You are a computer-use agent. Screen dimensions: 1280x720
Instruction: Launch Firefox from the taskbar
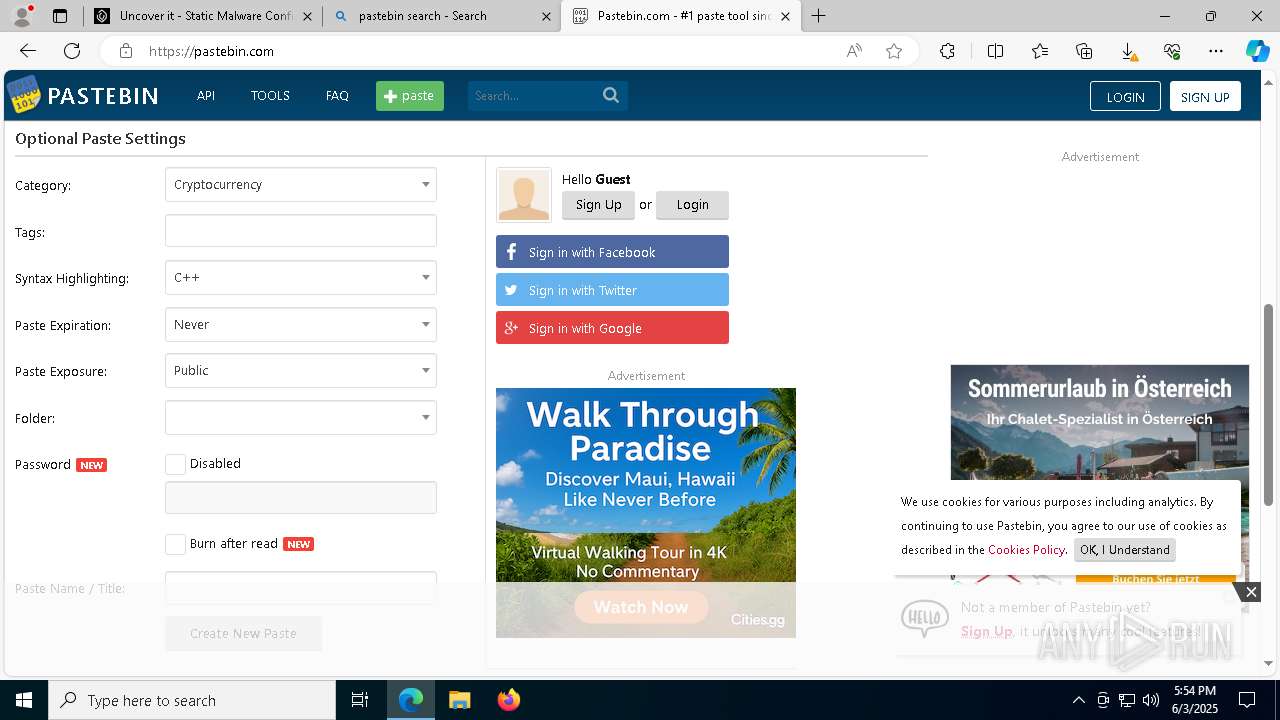point(508,700)
